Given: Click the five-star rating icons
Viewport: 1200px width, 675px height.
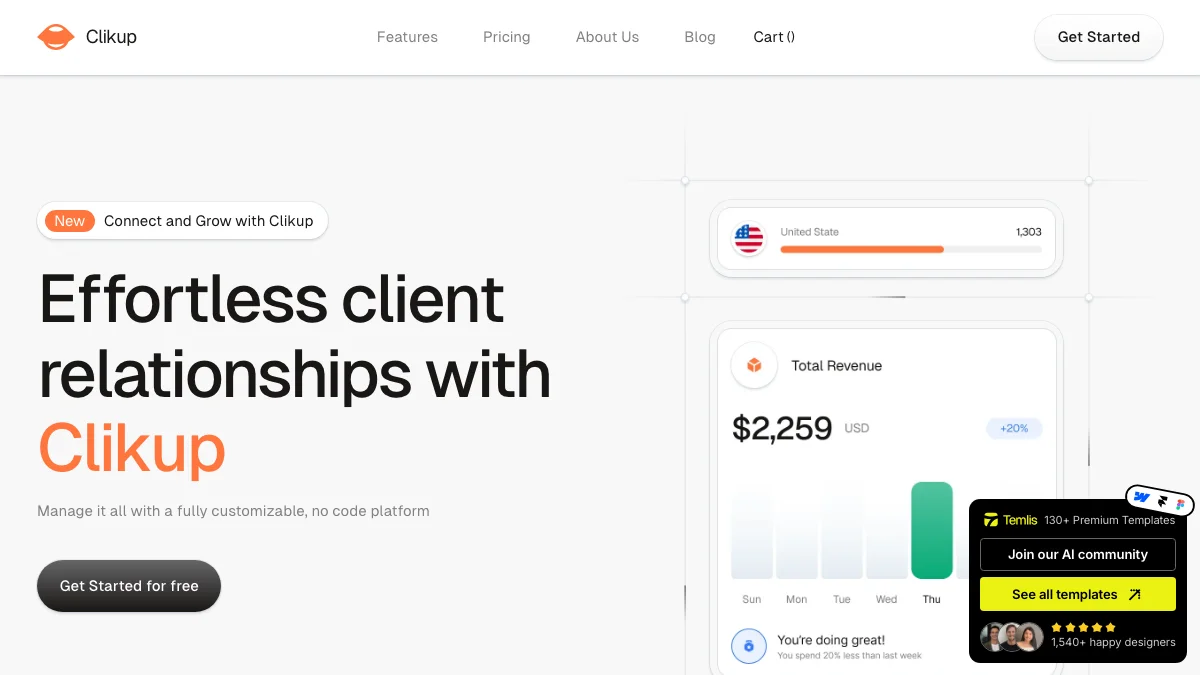Looking at the screenshot, I should pos(1084,627).
